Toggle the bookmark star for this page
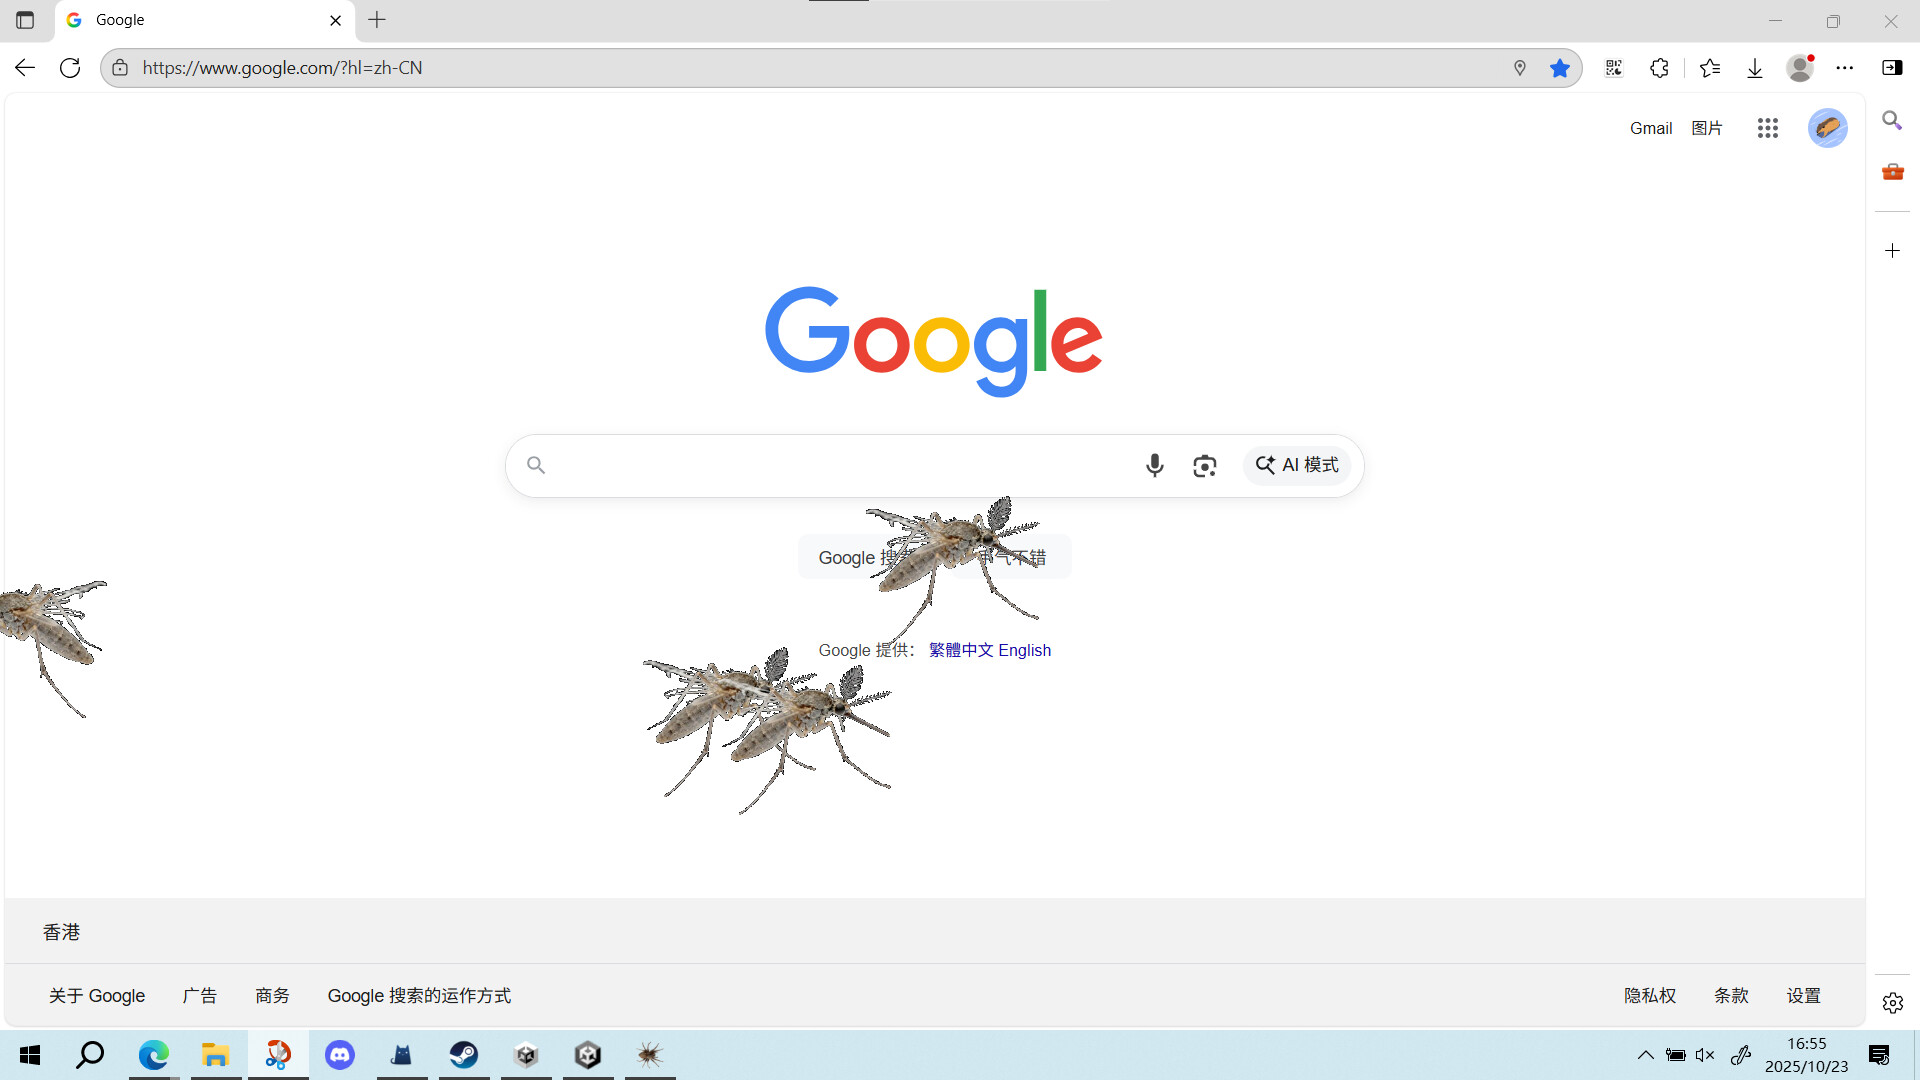The height and width of the screenshot is (1080, 1920). click(x=1560, y=67)
